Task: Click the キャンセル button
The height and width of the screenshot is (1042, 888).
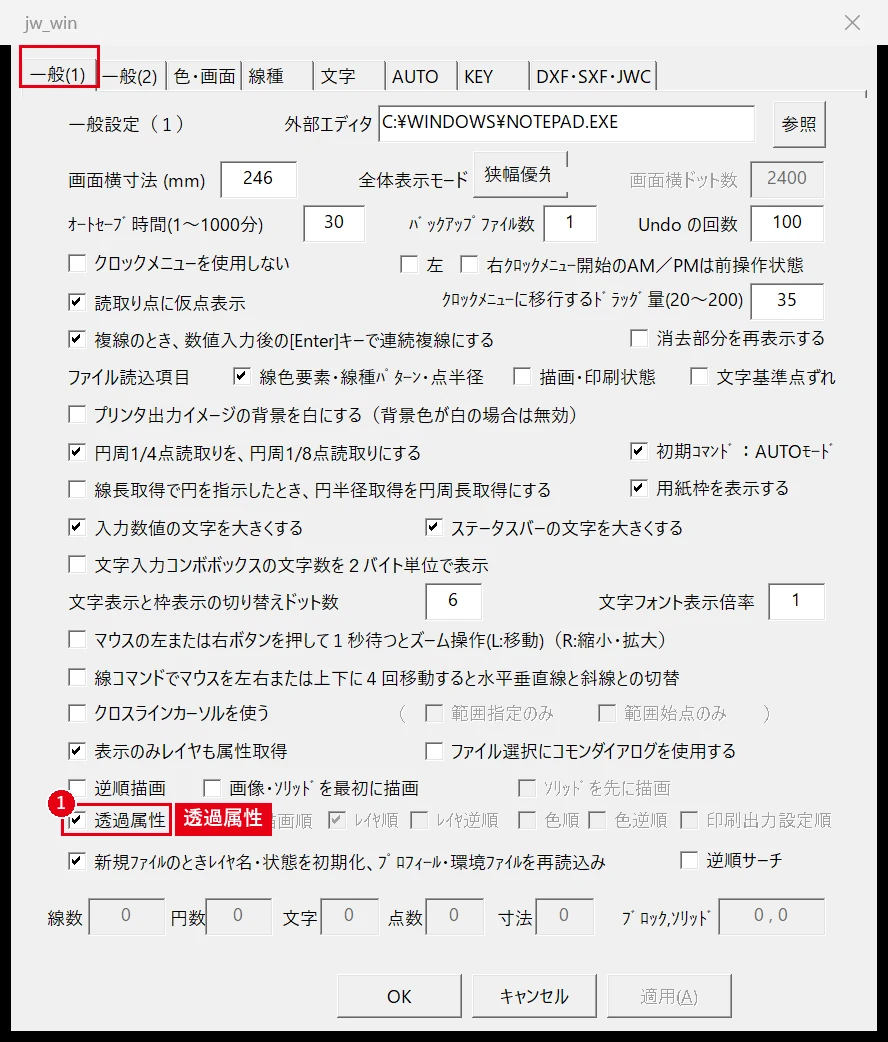Action: (534, 996)
